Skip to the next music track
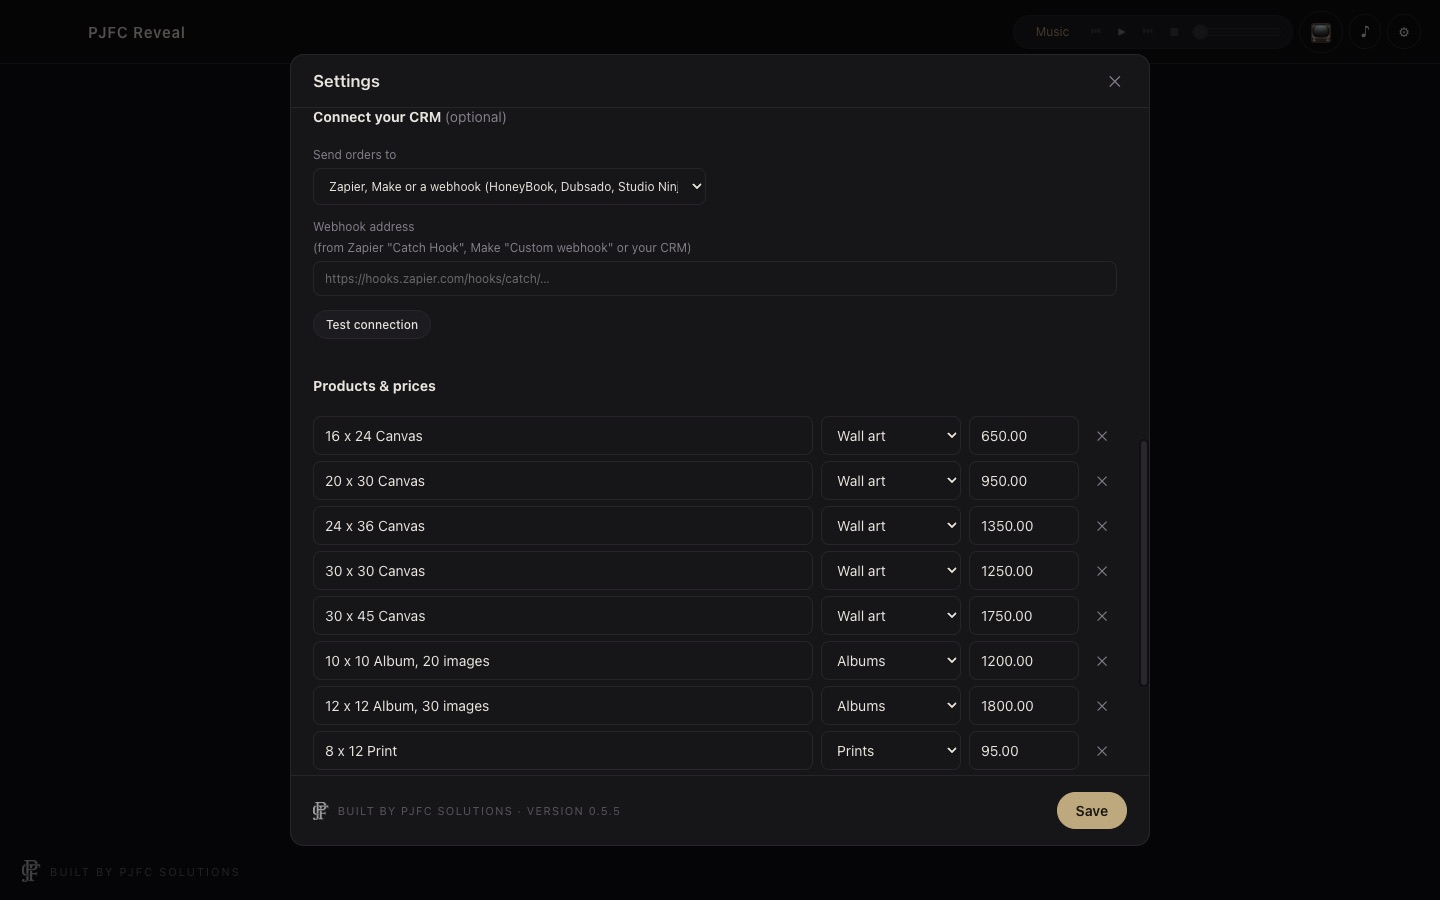Screen dimensions: 1440x900 [x=1148, y=32]
